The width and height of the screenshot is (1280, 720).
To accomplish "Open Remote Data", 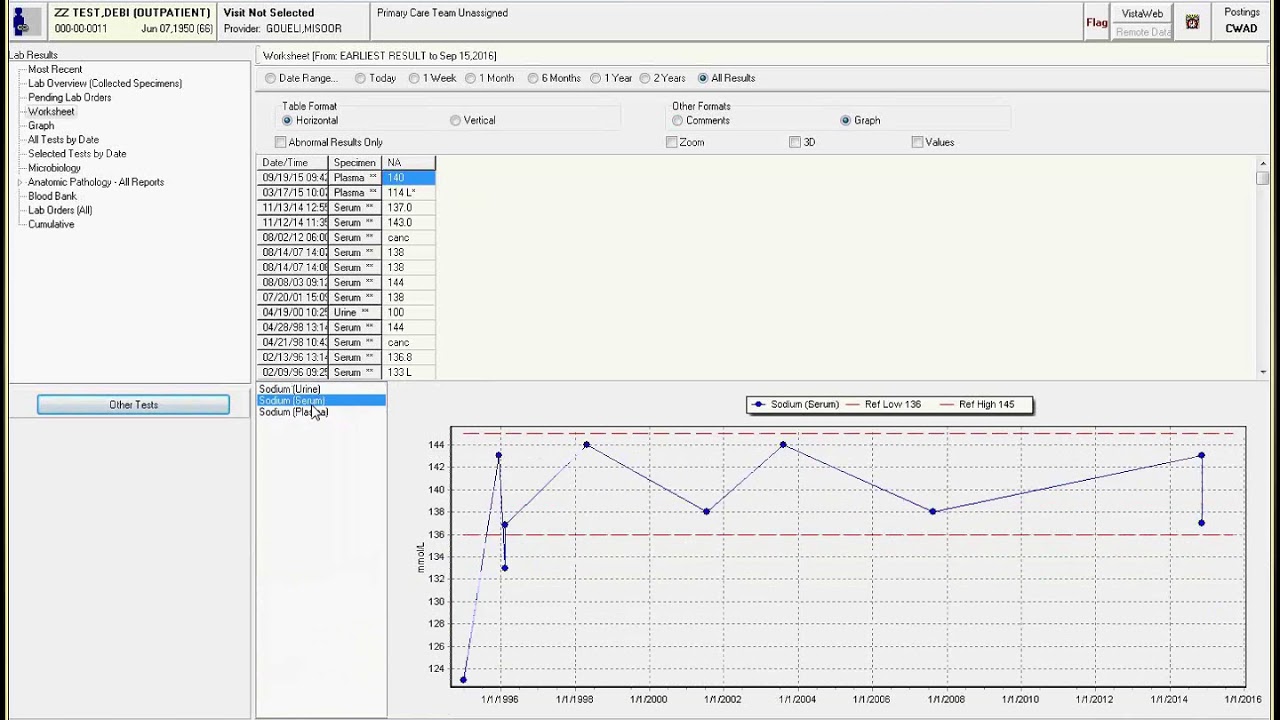I will [x=1142, y=32].
